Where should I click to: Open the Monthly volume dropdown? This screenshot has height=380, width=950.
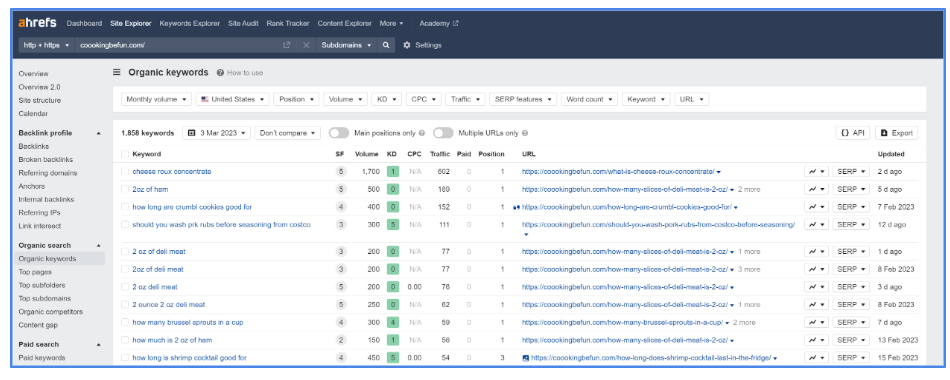click(x=156, y=99)
